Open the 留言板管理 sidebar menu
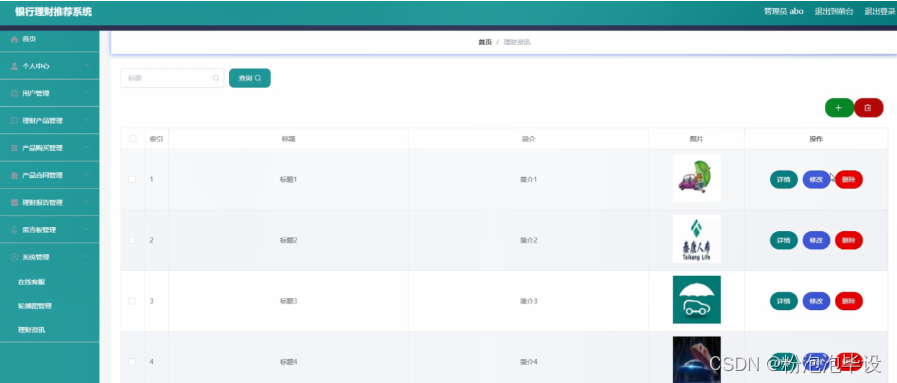The height and width of the screenshot is (383, 897). point(49,230)
